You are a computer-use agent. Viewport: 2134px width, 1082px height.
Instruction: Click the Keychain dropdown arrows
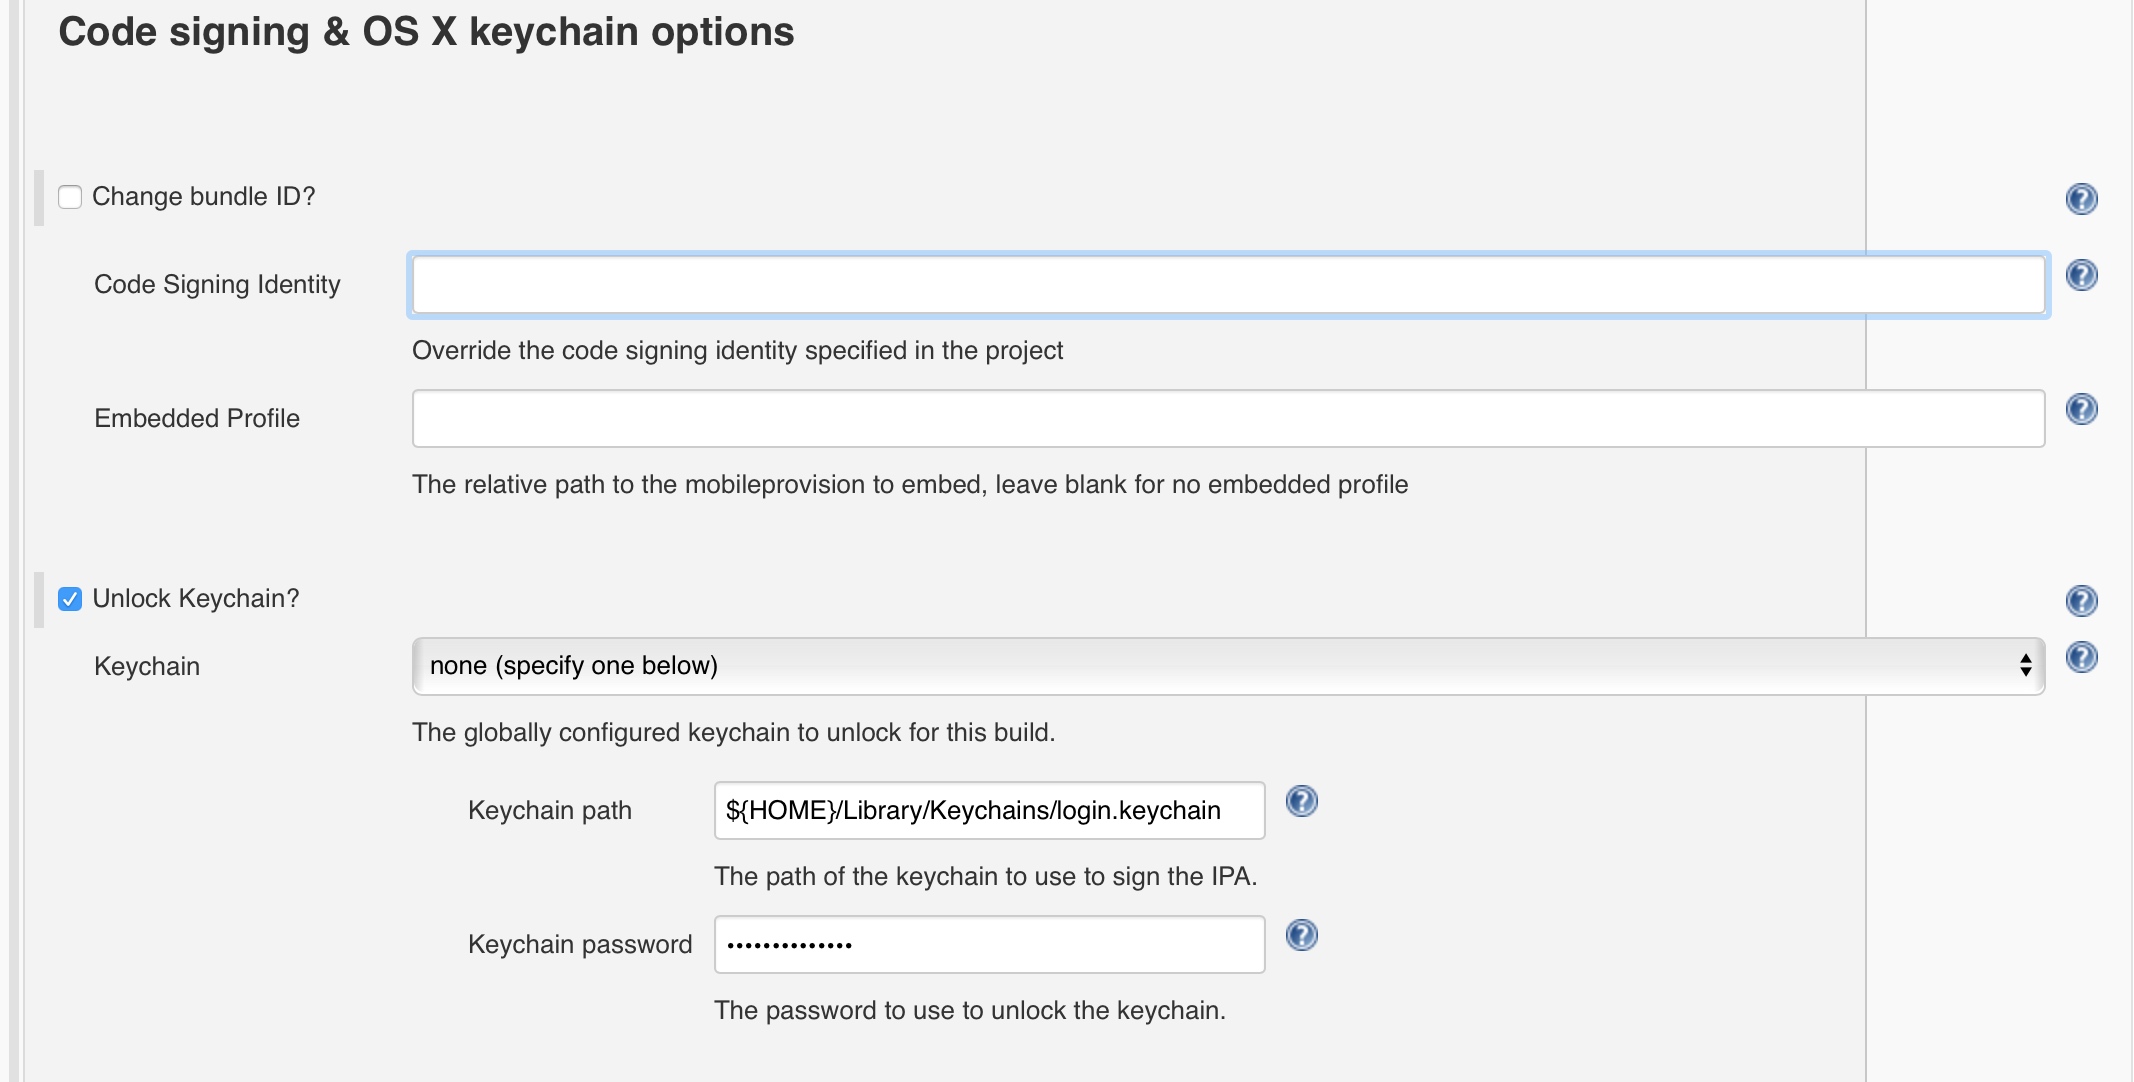(x=2025, y=666)
